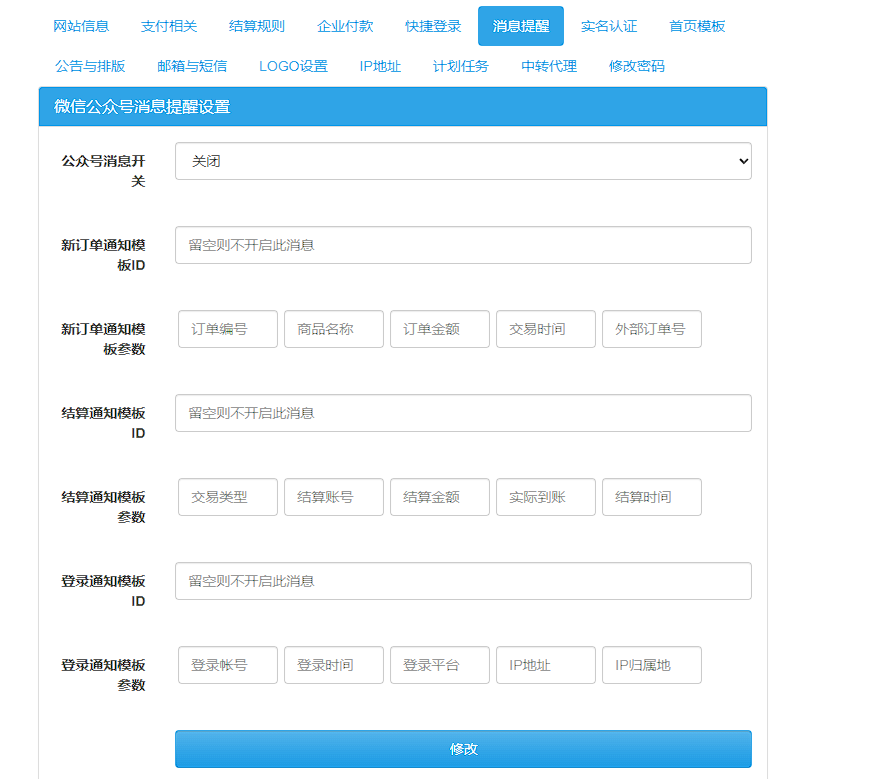
Task: Click the 订单编号 parameter field
Action: (x=227, y=328)
